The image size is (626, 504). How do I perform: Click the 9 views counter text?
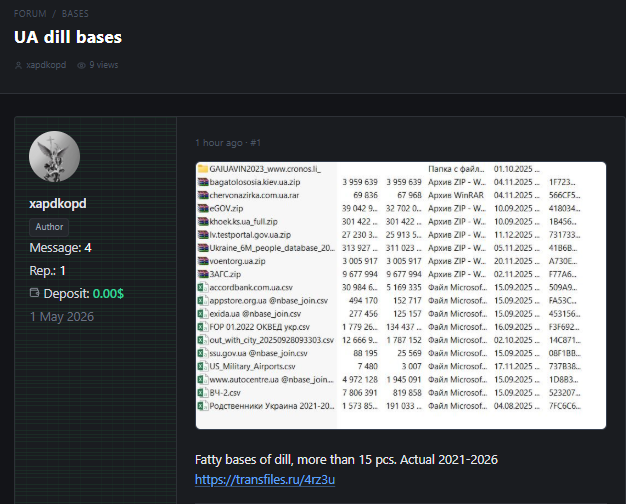tap(104, 65)
